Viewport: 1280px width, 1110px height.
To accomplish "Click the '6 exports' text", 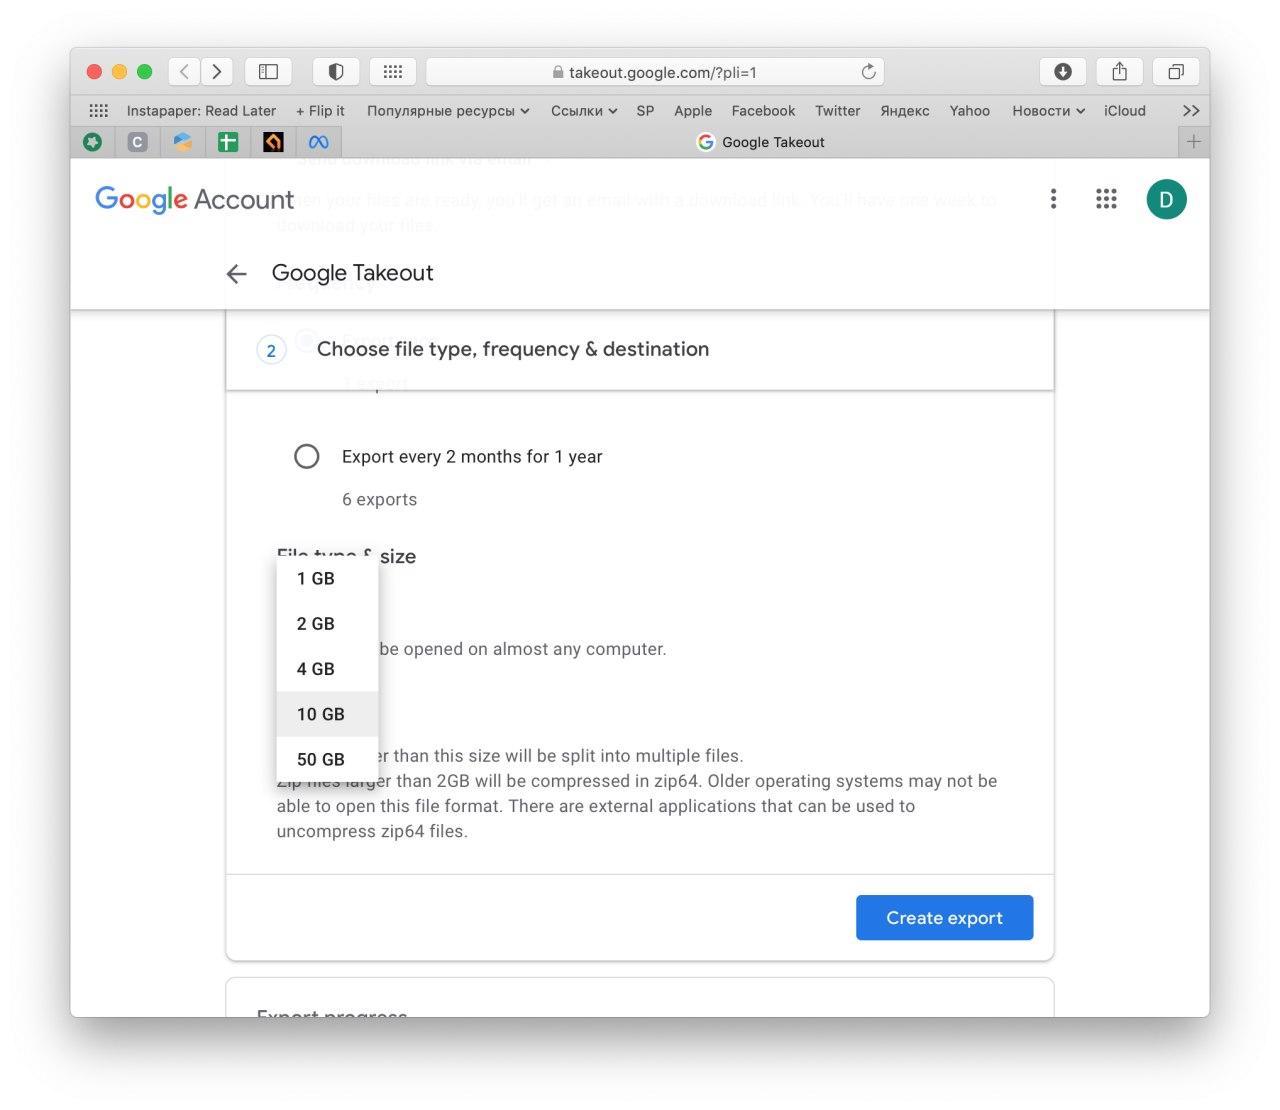I will coord(379,499).
